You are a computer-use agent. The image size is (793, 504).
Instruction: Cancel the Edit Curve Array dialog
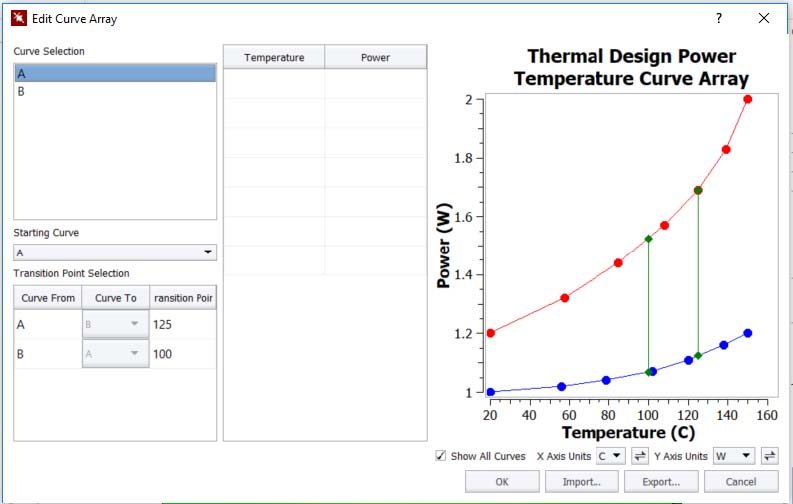[741, 481]
